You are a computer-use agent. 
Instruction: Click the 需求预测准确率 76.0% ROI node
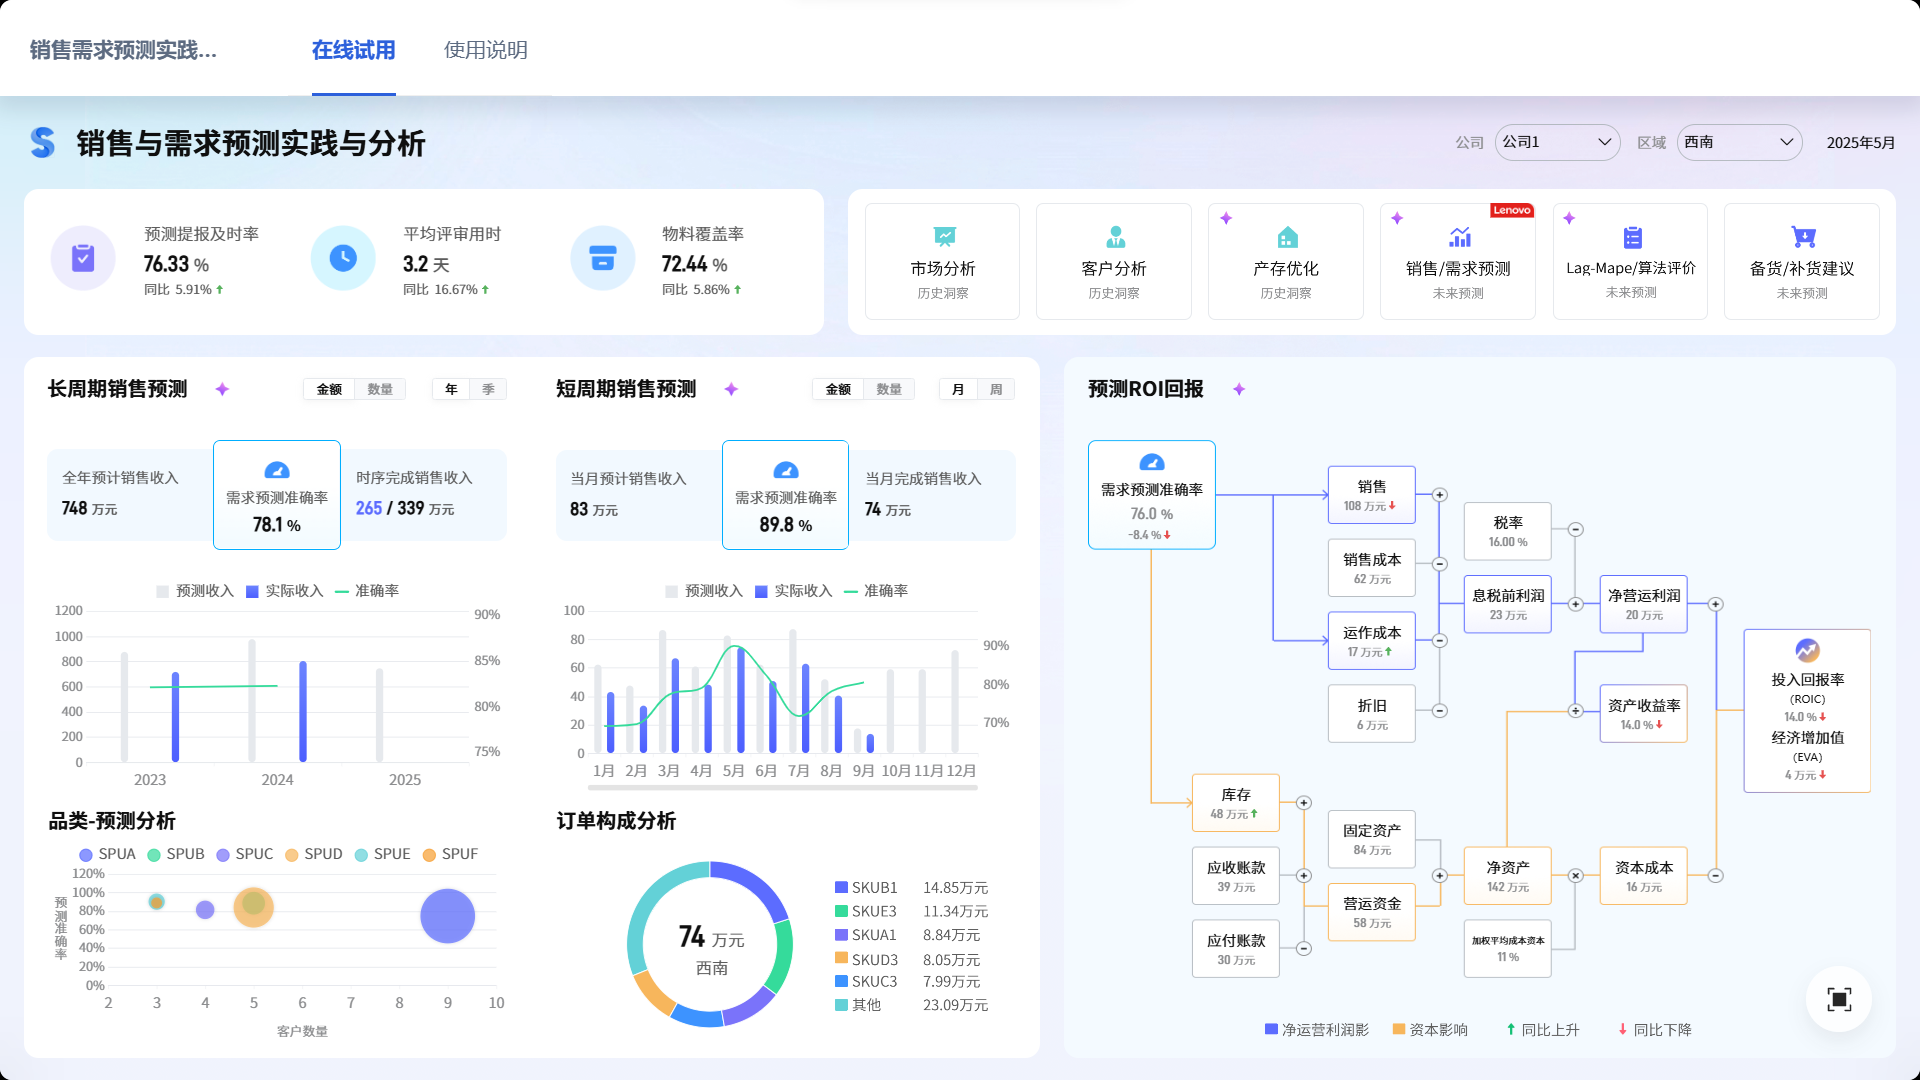coord(1151,495)
